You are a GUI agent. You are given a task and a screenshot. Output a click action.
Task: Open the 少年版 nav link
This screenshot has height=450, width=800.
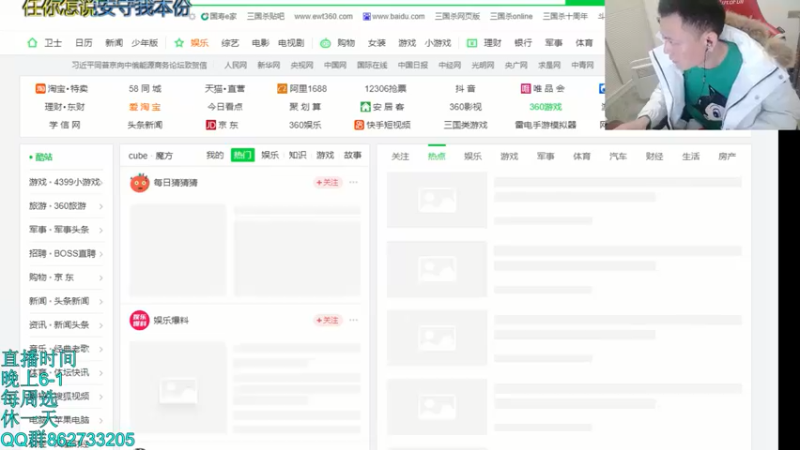point(144,43)
